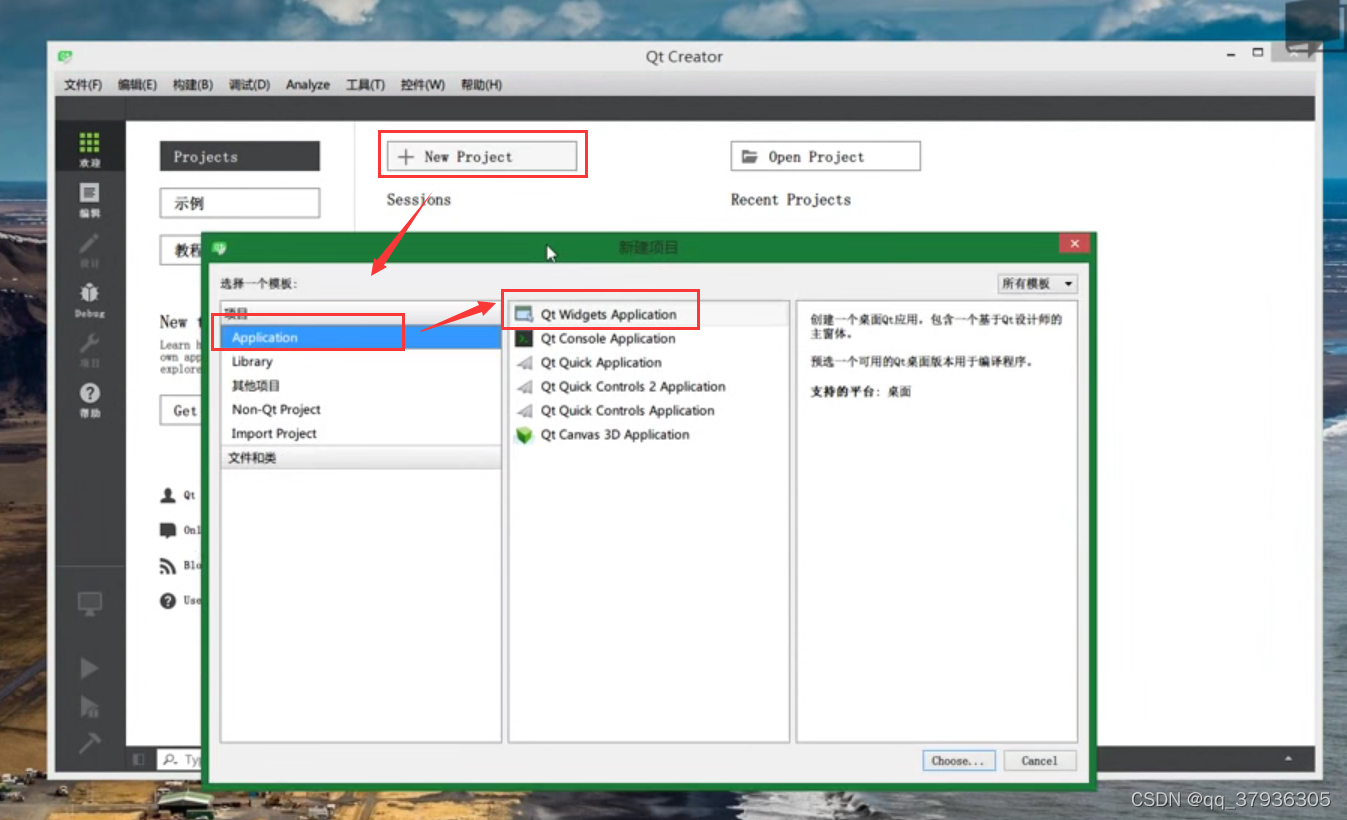Click the Get Started button
Screen dimensions: 1347x820
click(181, 410)
